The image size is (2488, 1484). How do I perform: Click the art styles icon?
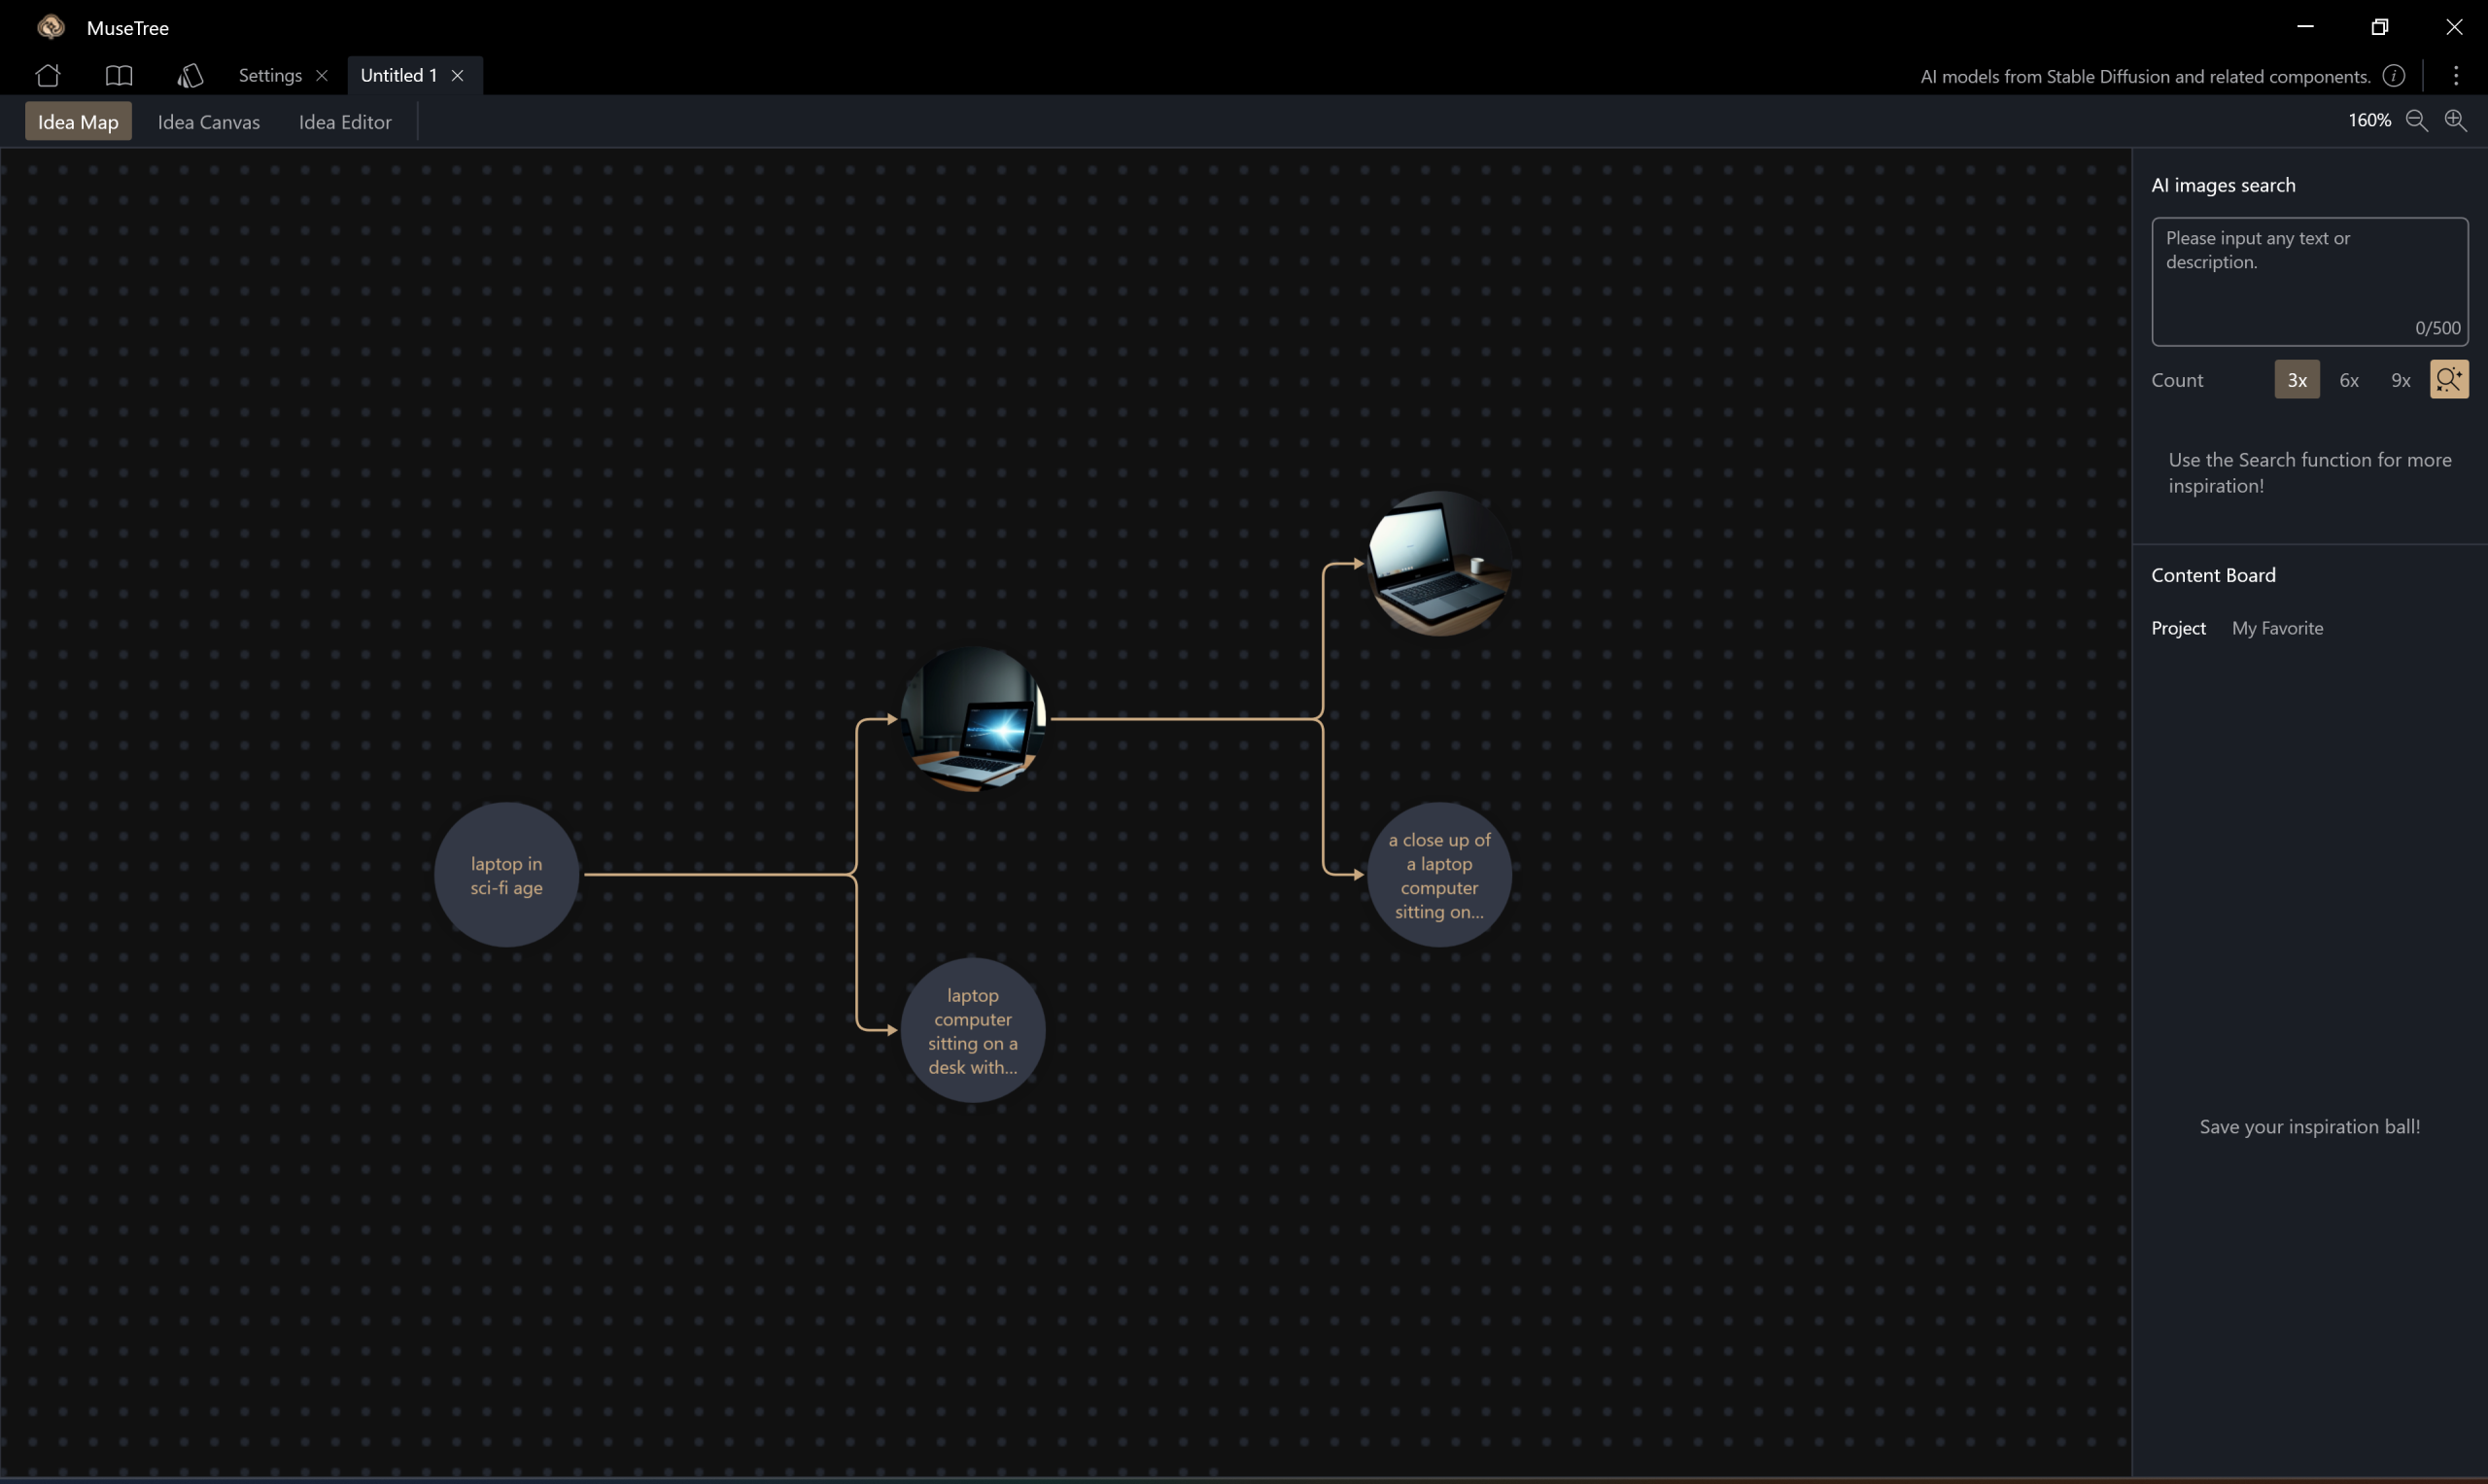[190, 76]
